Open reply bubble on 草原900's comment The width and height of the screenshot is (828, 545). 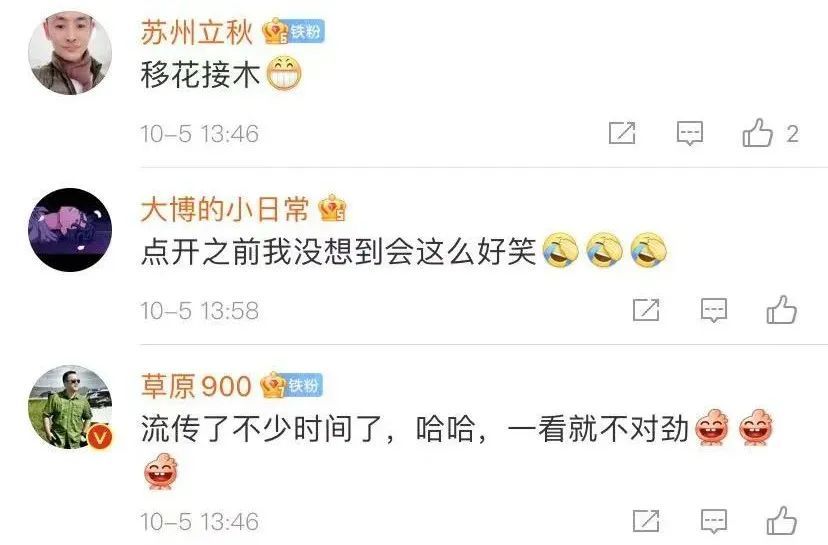pyautogui.click(x=713, y=521)
